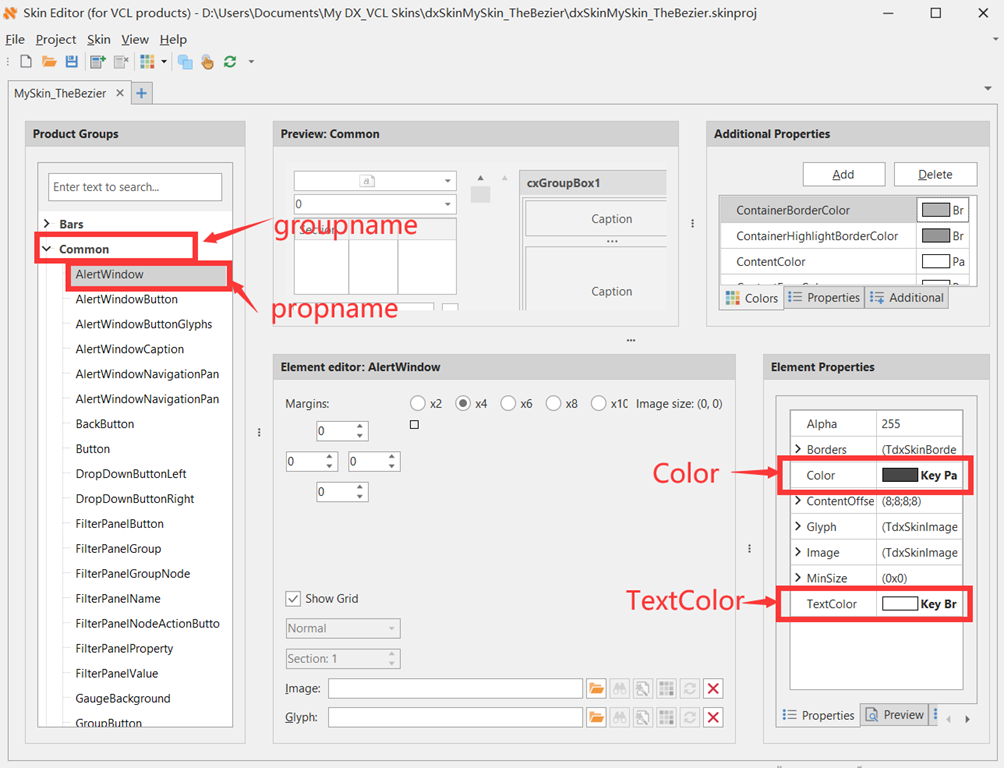Open the Help menu

click(x=173, y=40)
